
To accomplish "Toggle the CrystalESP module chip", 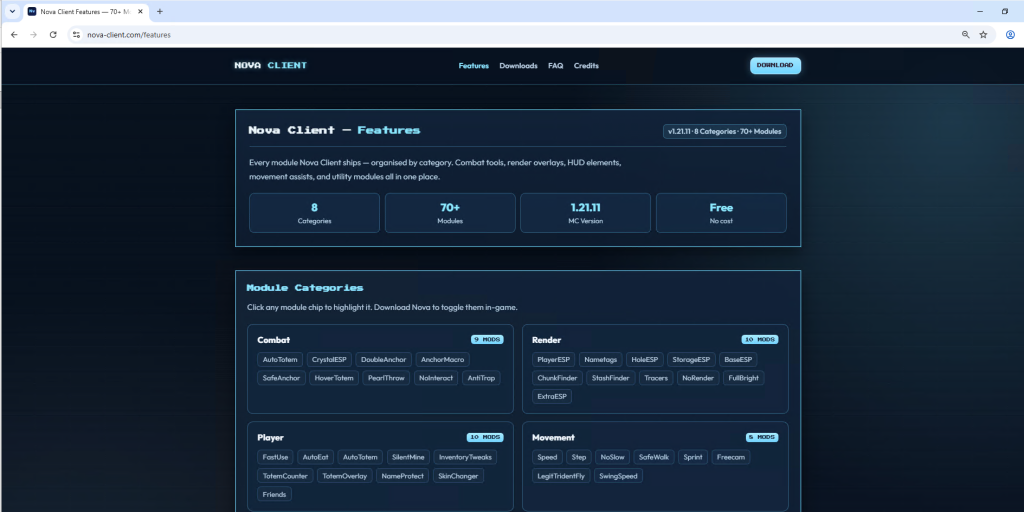I will tap(329, 360).
